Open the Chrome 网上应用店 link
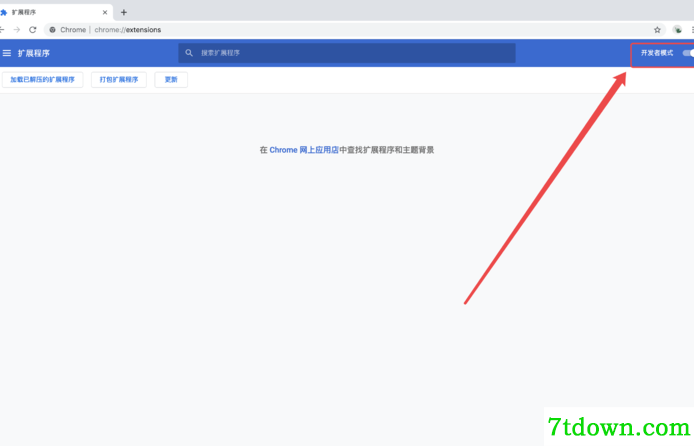Viewport: 694px width, 446px height. pos(304,150)
